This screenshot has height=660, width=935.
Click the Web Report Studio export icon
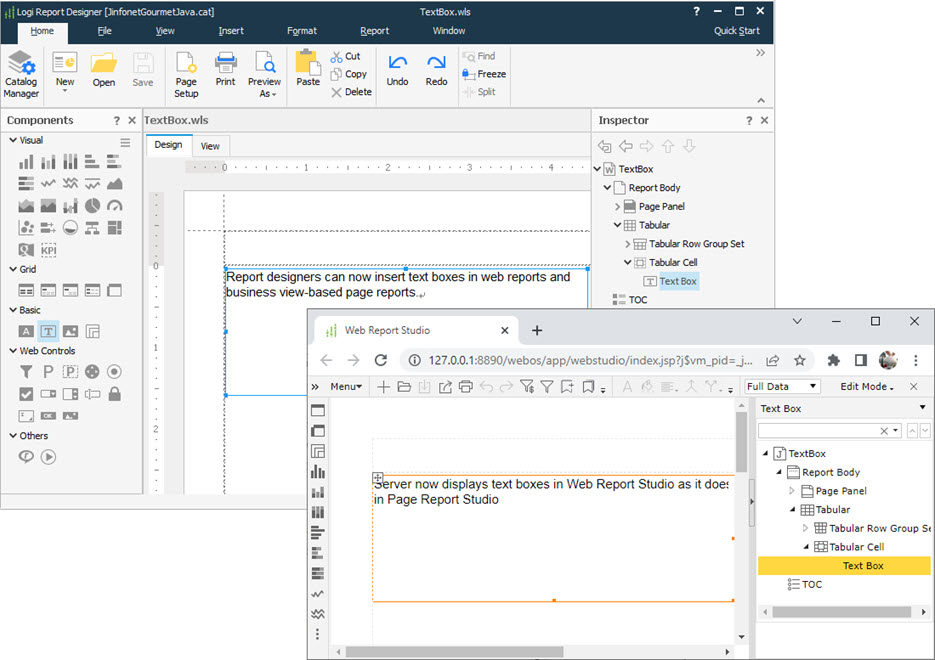pyautogui.click(x=445, y=387)
